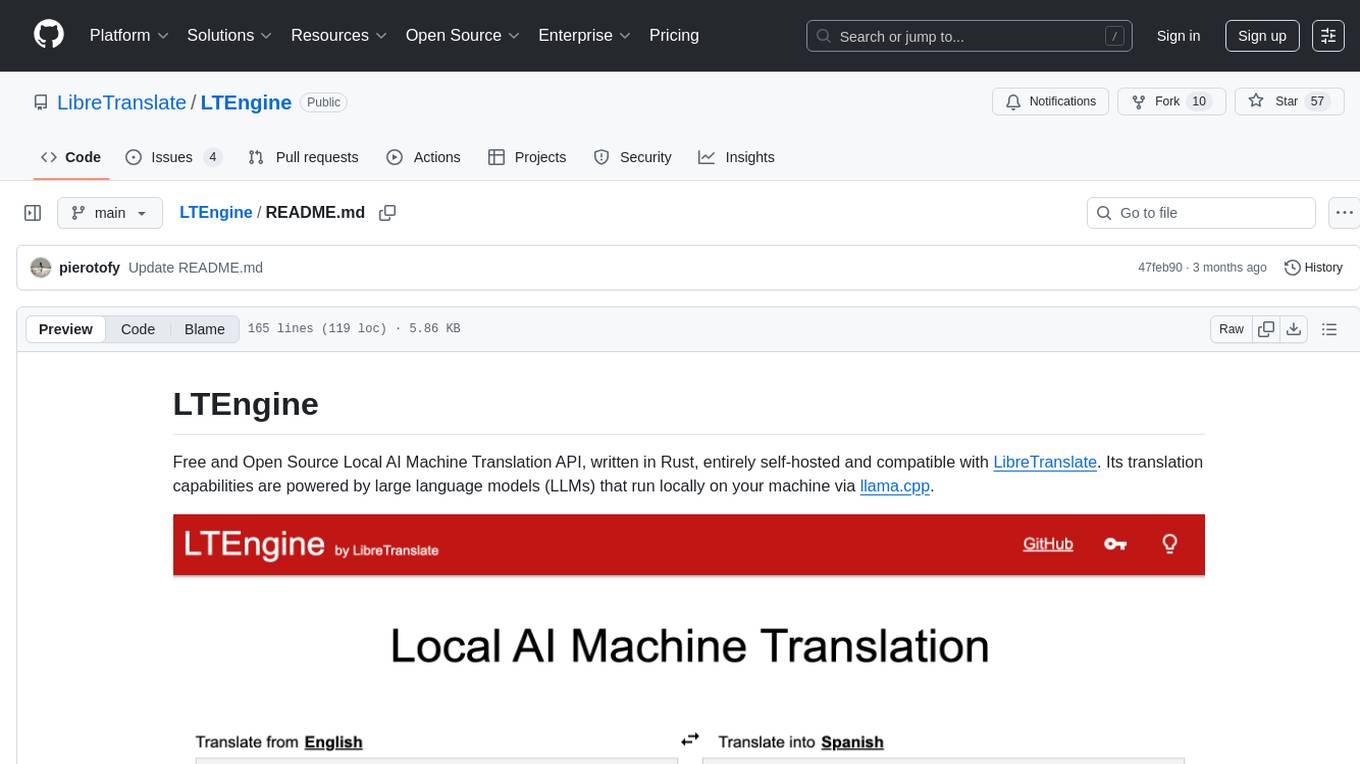Switch to Blame view

[x=205, y=329]
